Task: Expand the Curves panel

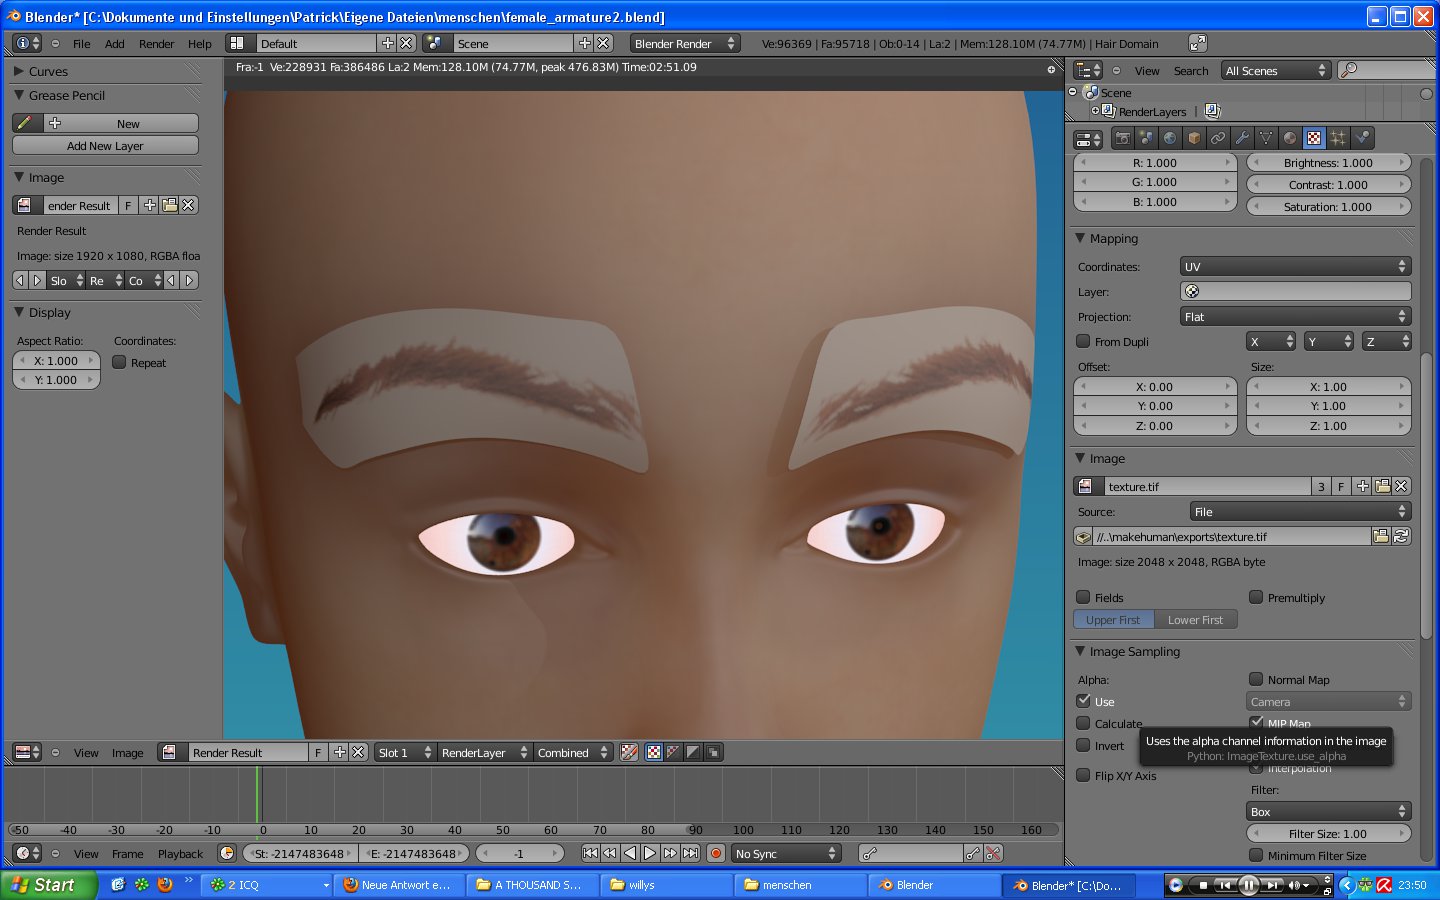Action: (19, 71)
